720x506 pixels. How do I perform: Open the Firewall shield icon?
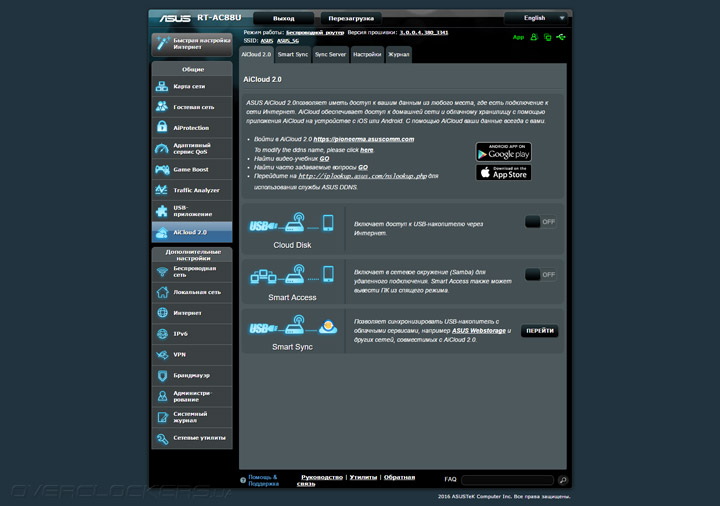tap(162, 376)
